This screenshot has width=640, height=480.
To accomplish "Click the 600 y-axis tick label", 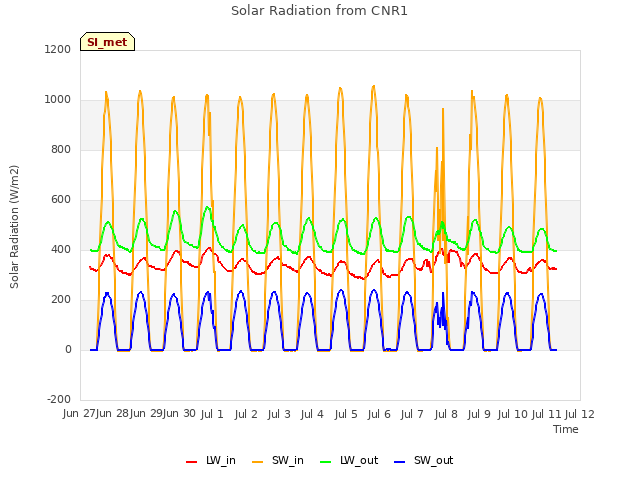I will point(61,200).
